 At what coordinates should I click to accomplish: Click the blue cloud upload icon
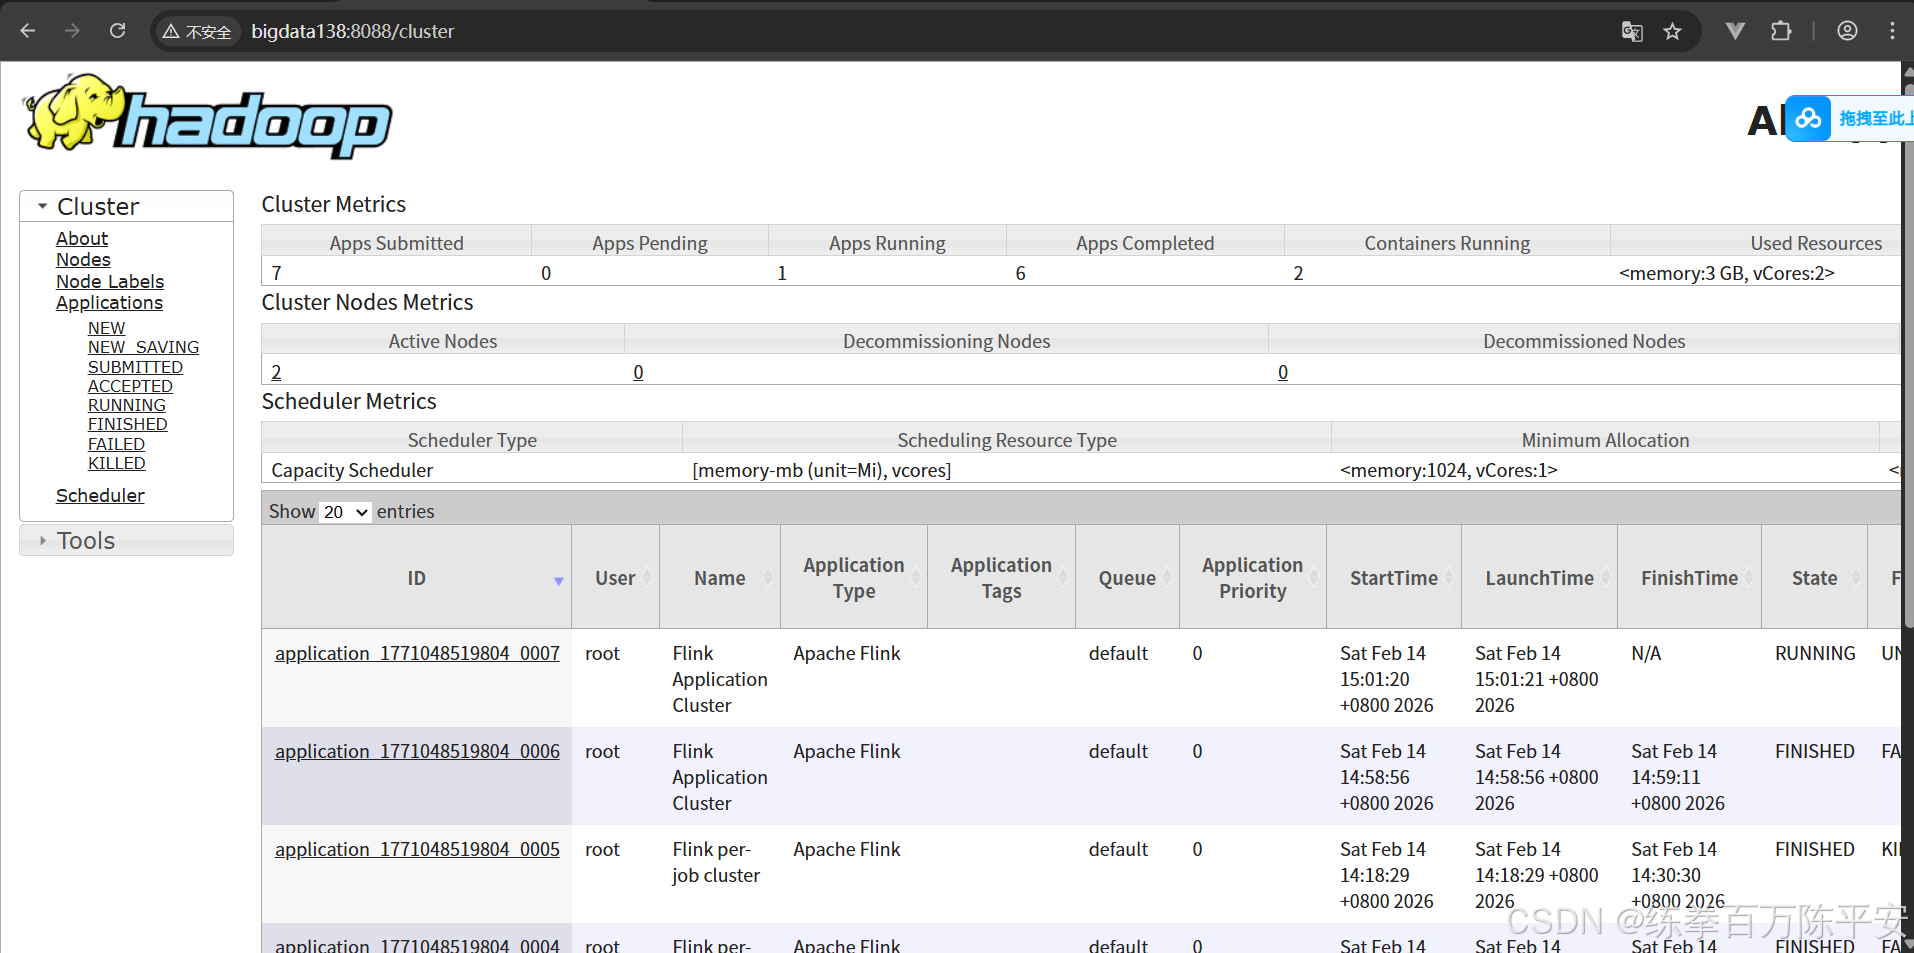(1808, 119)
